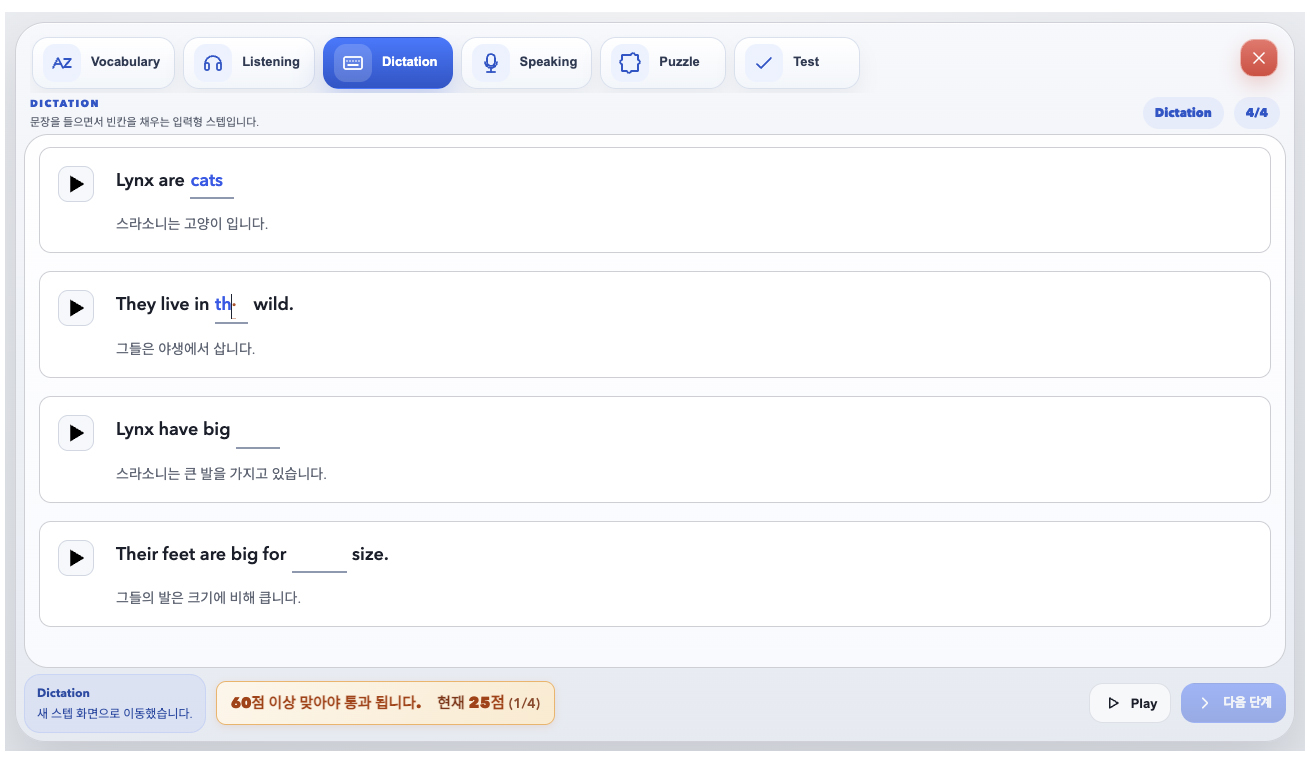The width and height of the screenshot is (1311, 763).
Task: Focus the blank before 'size.'
Action: coord(319,556)
